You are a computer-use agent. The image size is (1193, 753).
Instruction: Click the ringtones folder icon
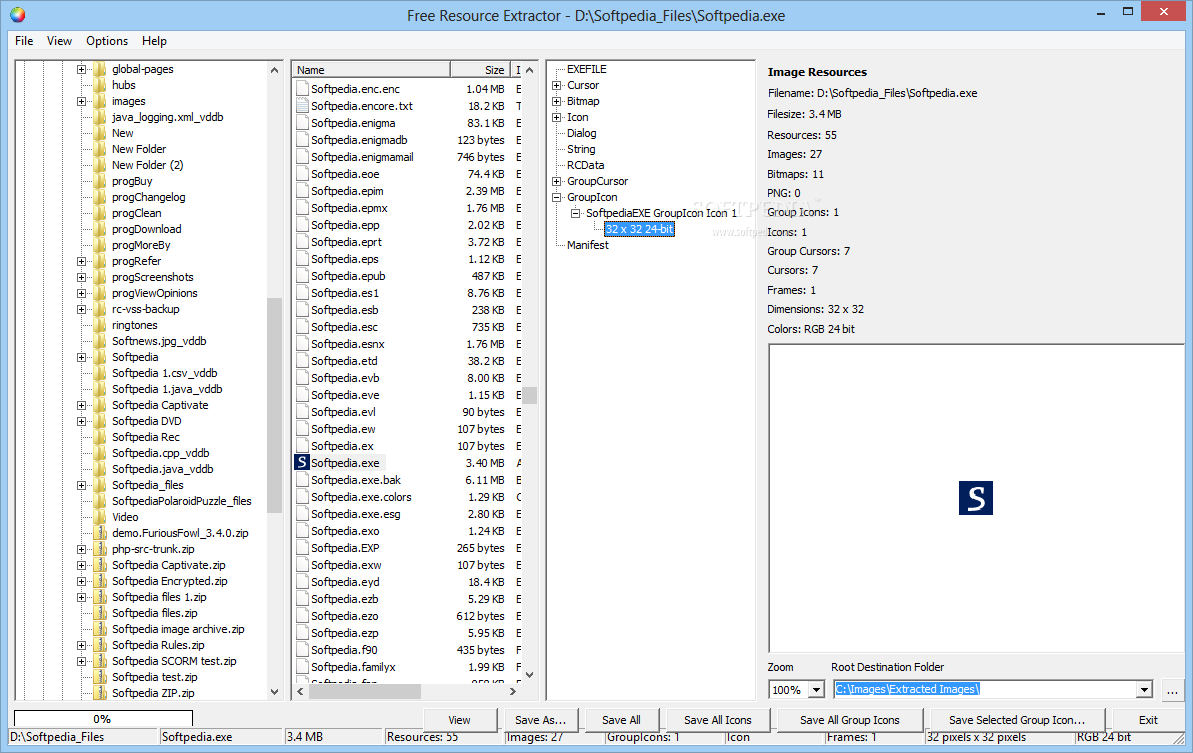100,325
